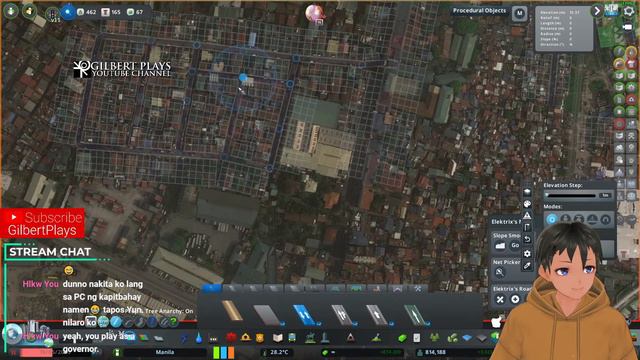Expand the panel with the right arrow button
The width and height of the screenshot is (640, 360).
(x=597, y=11)
